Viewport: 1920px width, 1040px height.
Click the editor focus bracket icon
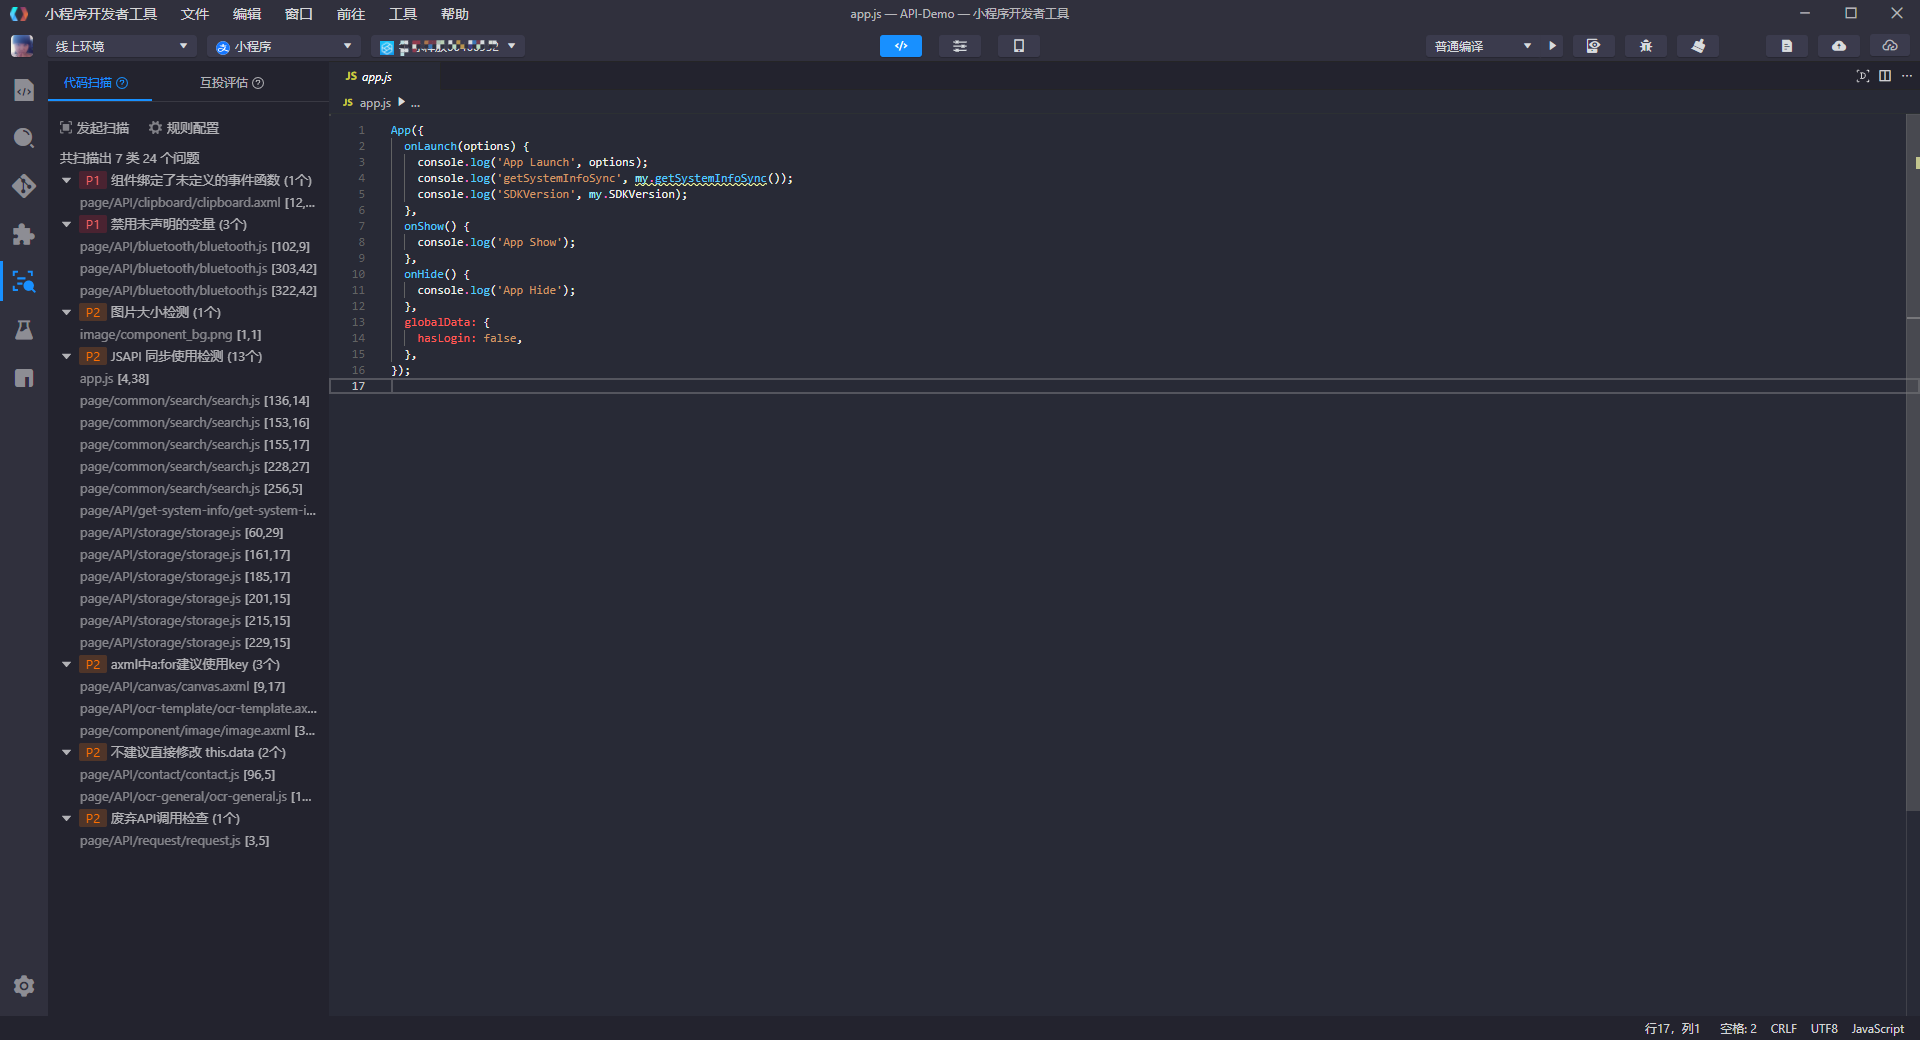click(1863, 76)
